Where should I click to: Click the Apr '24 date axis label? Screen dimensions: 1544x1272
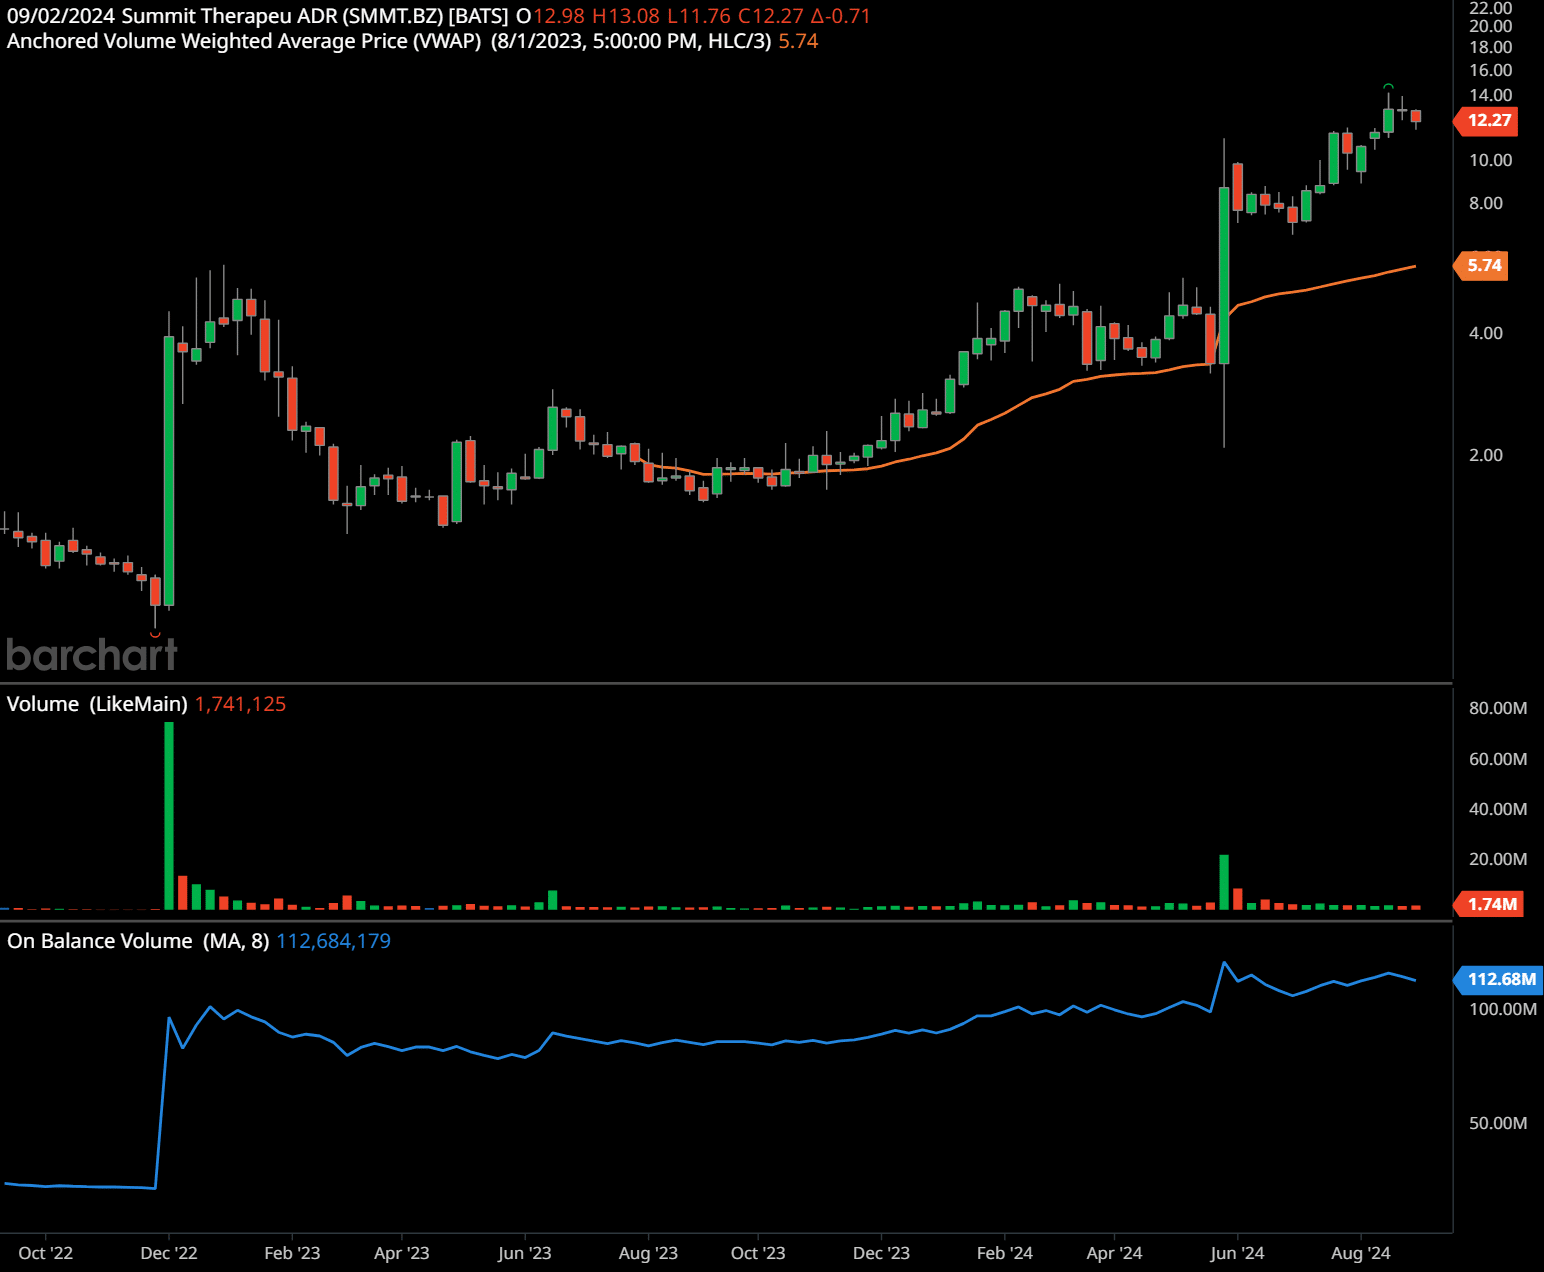1114,1253
